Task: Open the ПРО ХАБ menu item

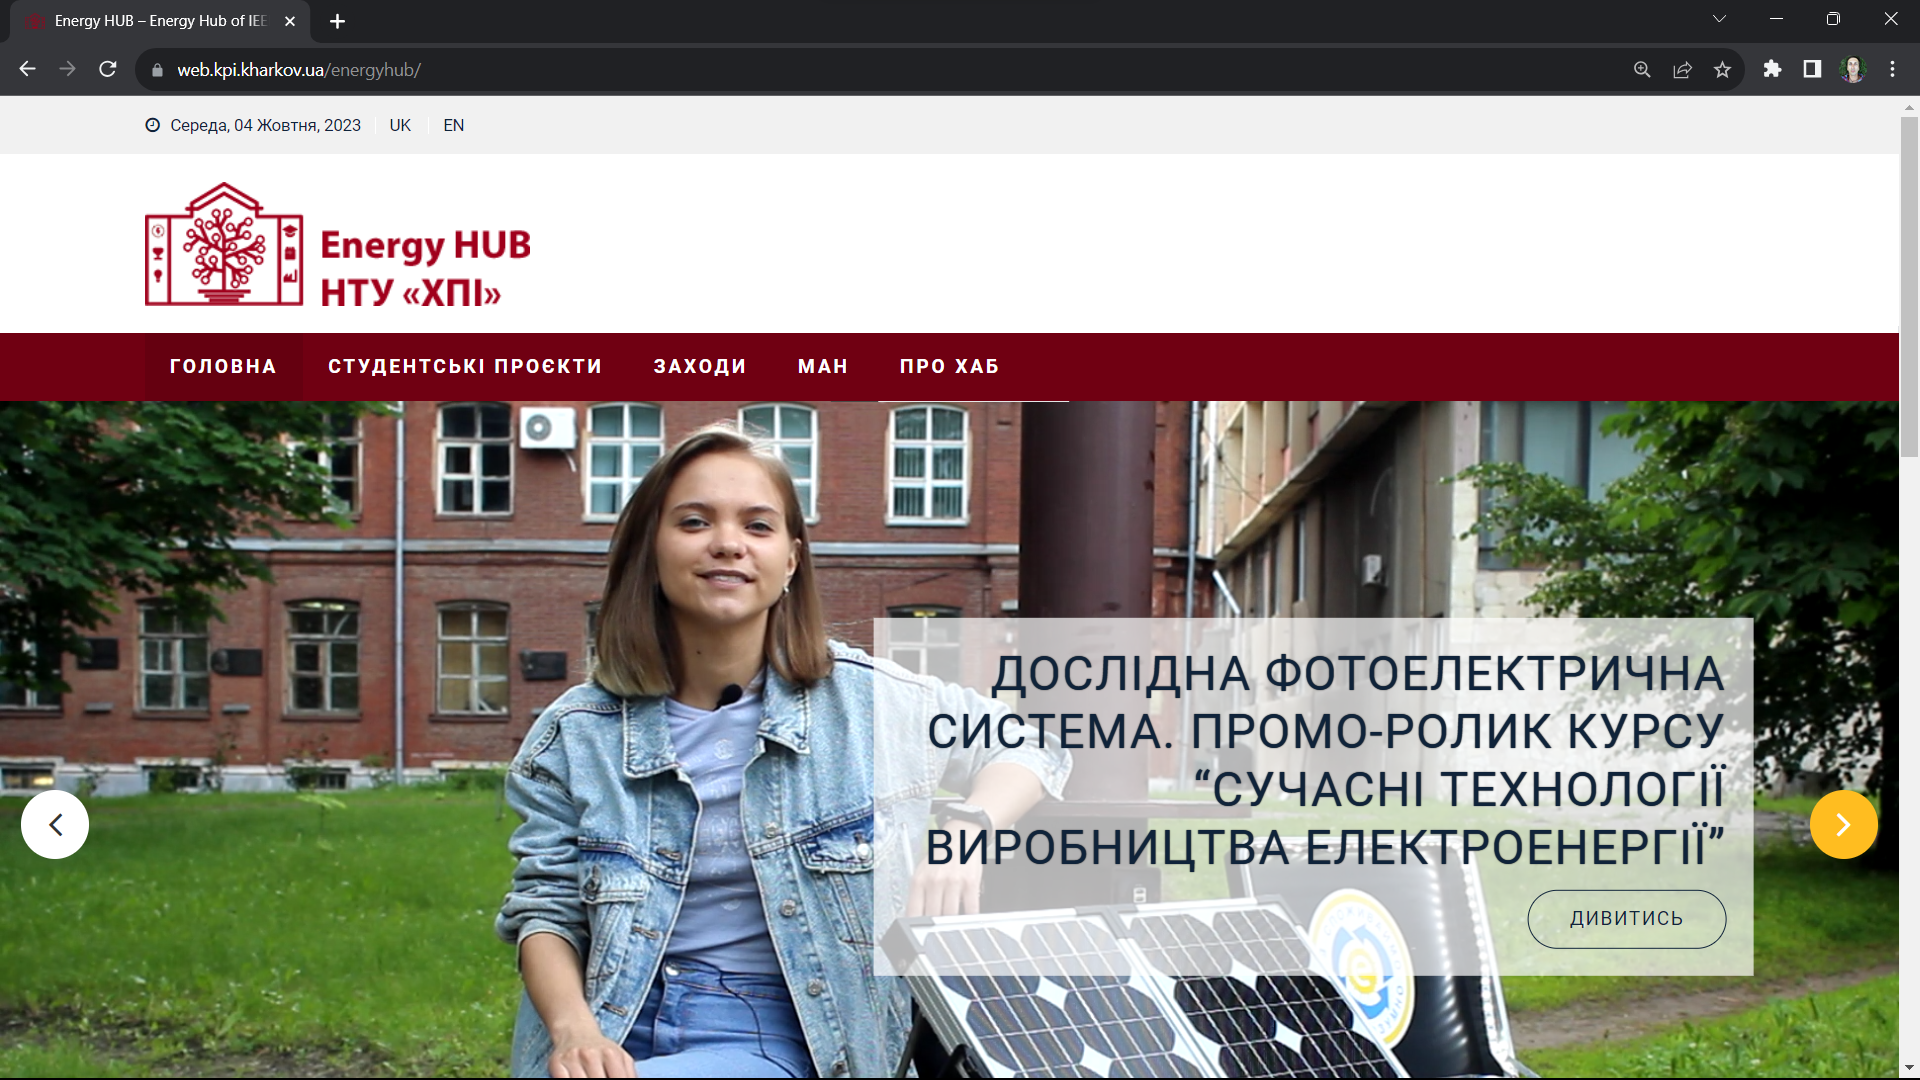Action: pyautogui.click(x=949, y=367)
